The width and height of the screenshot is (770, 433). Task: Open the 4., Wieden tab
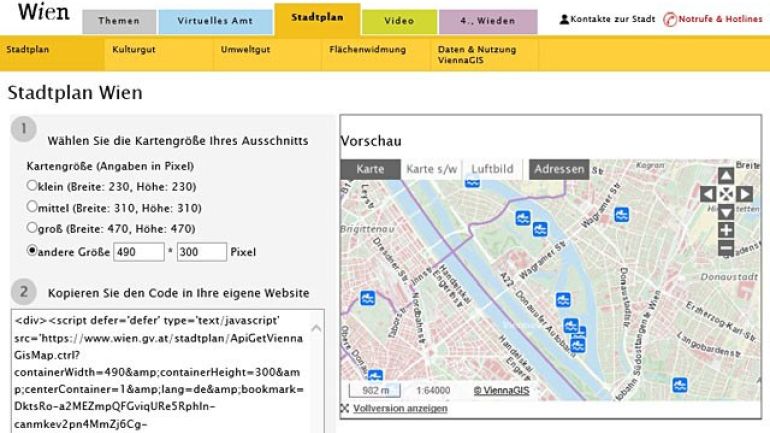pyautogui.click(x=488, y=21)
